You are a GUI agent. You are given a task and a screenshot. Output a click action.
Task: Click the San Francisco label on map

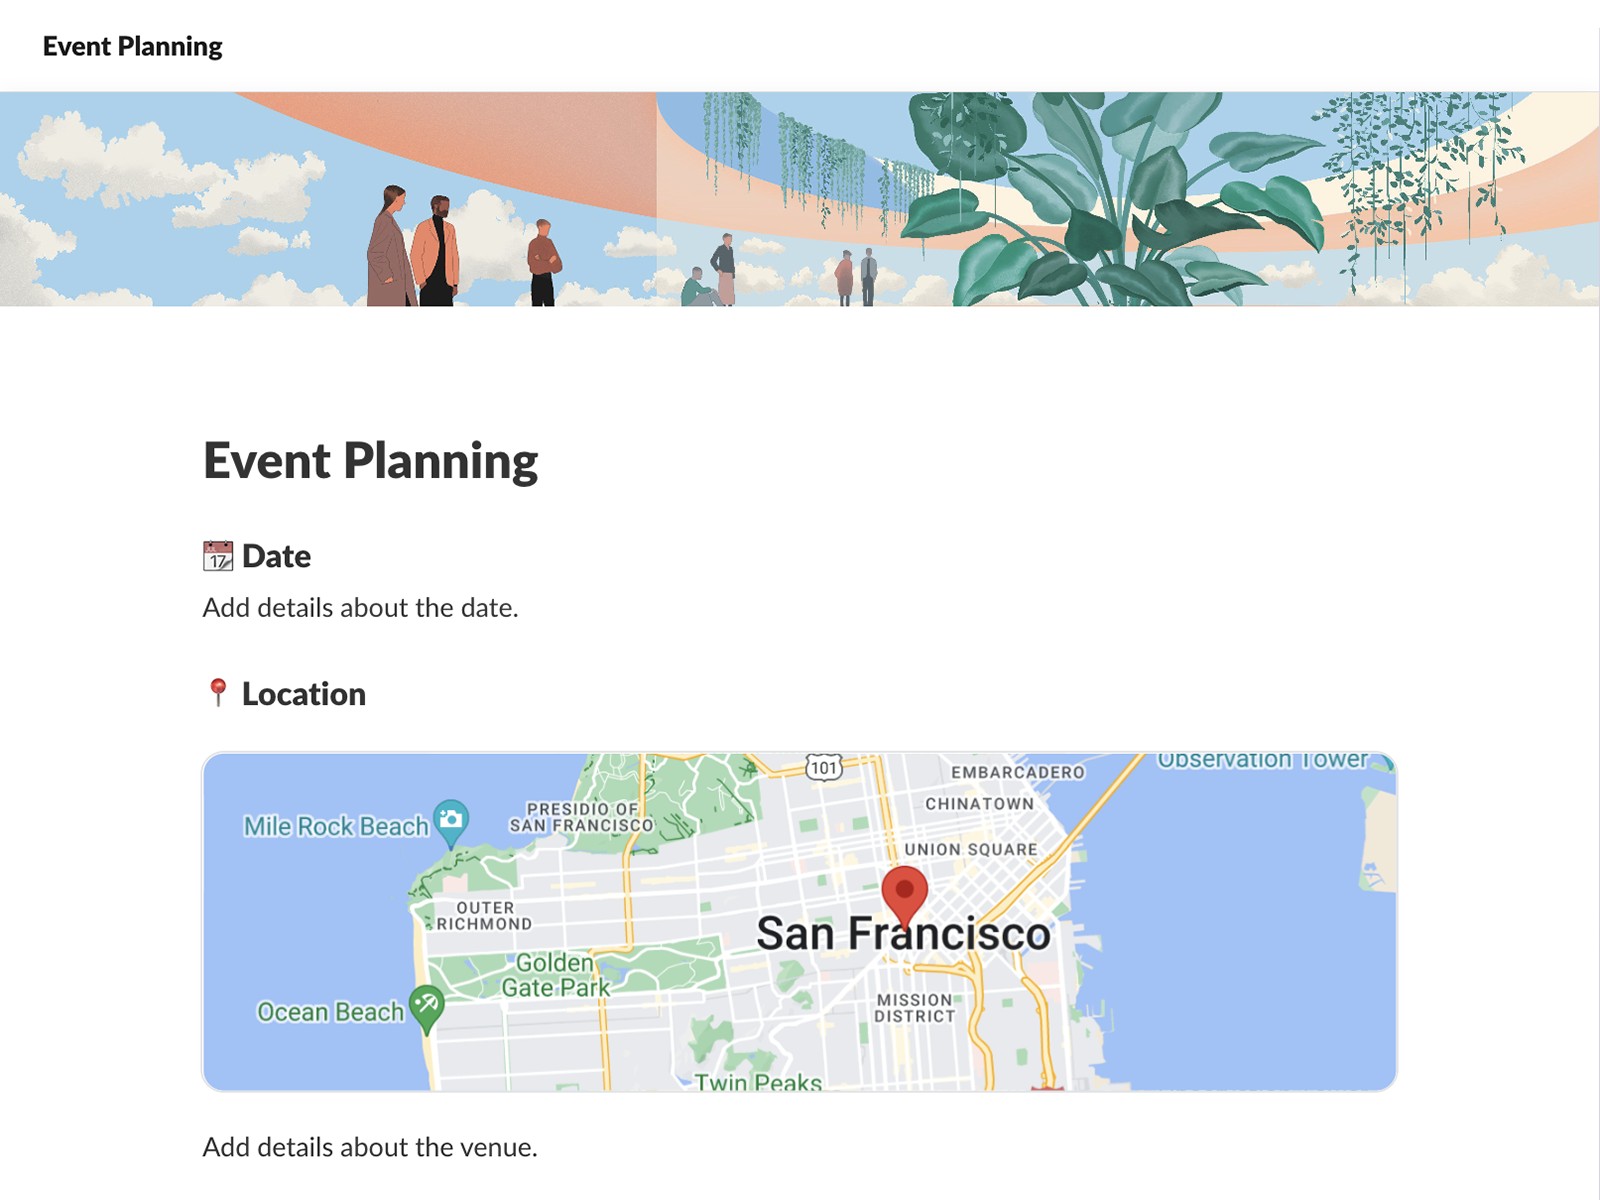[904, 934]
